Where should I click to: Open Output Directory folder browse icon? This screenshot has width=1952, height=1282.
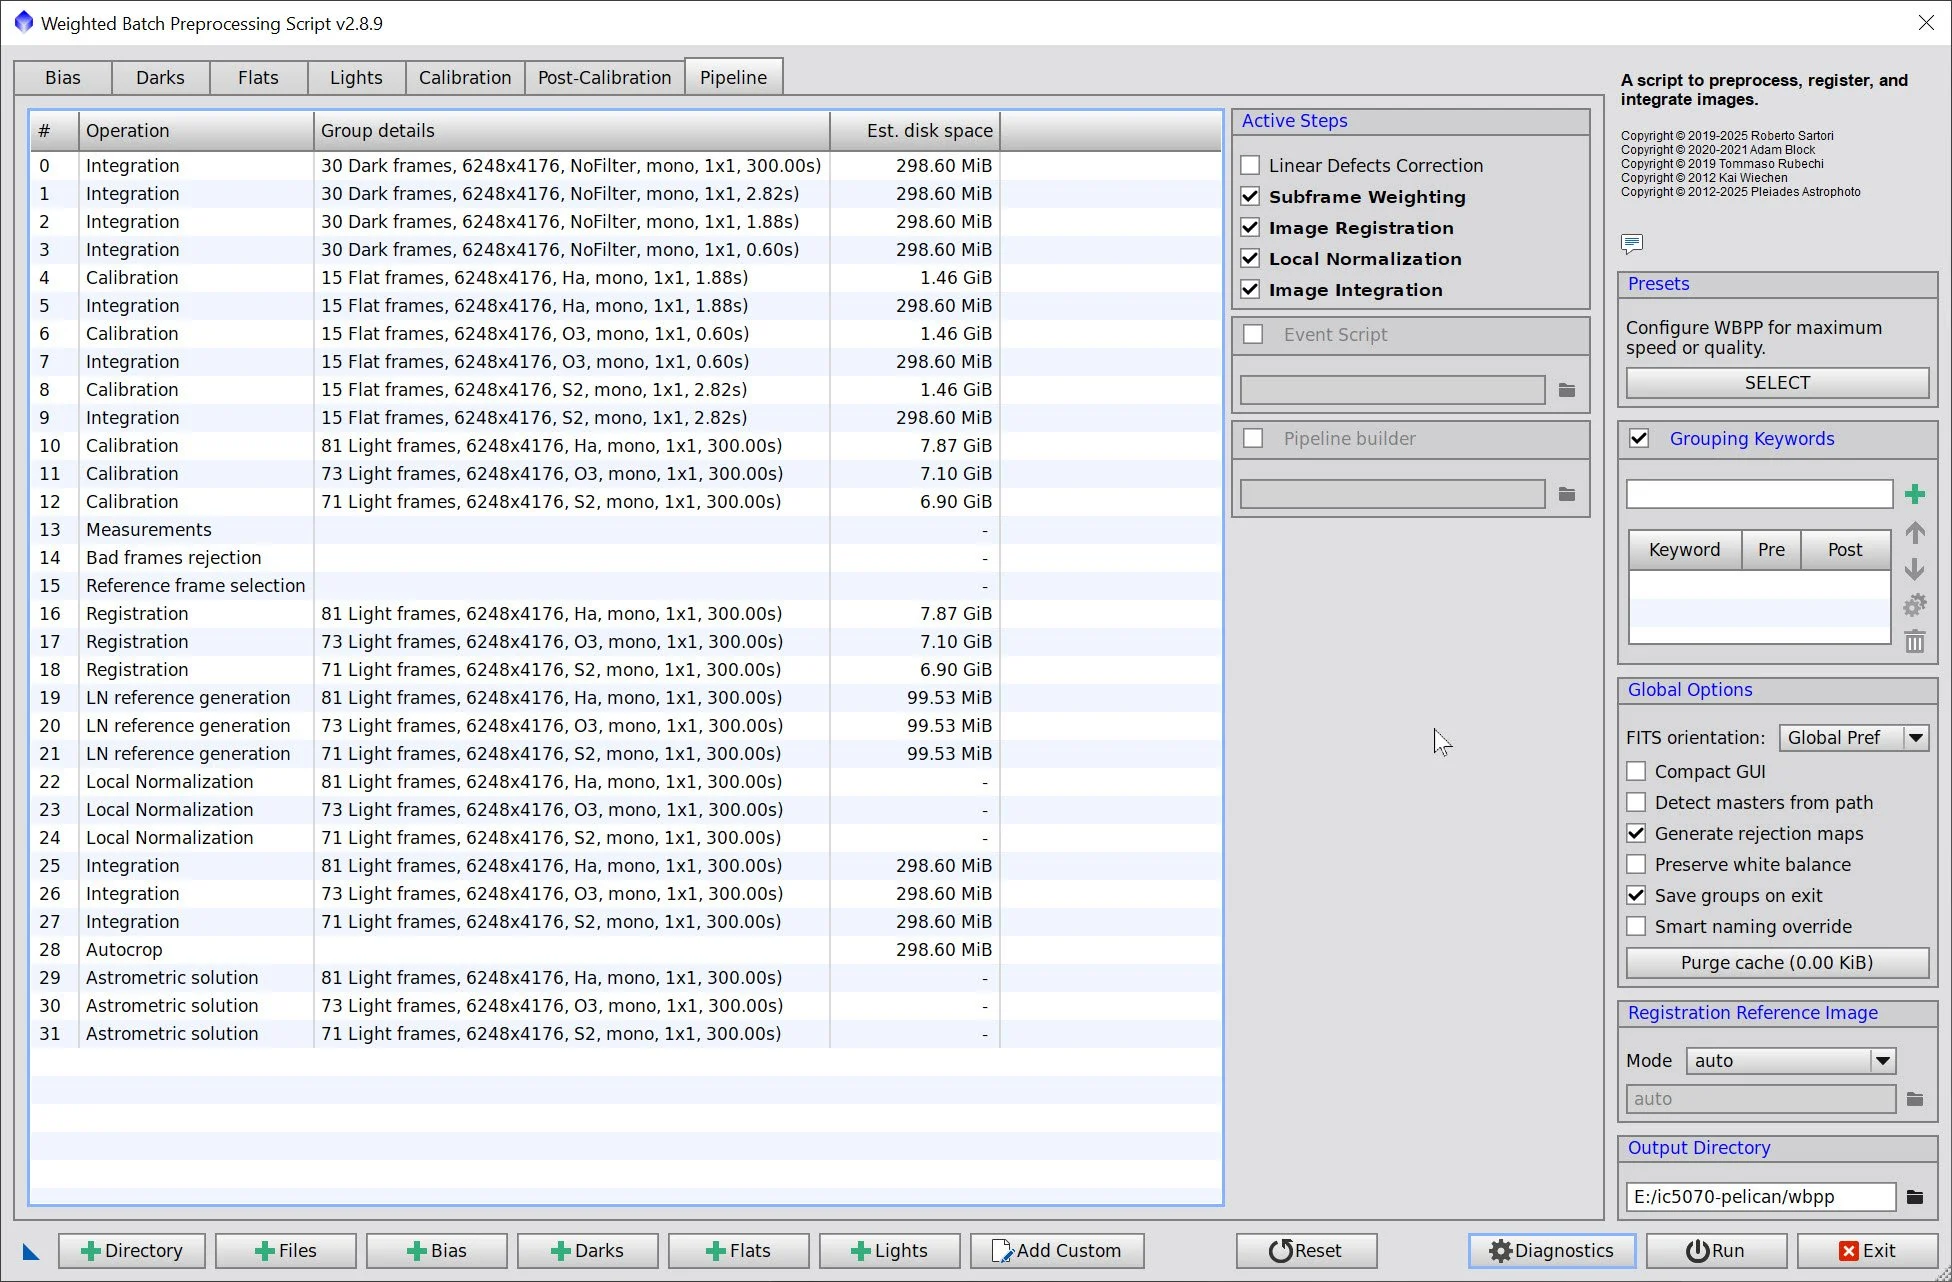[1914, 1197]
